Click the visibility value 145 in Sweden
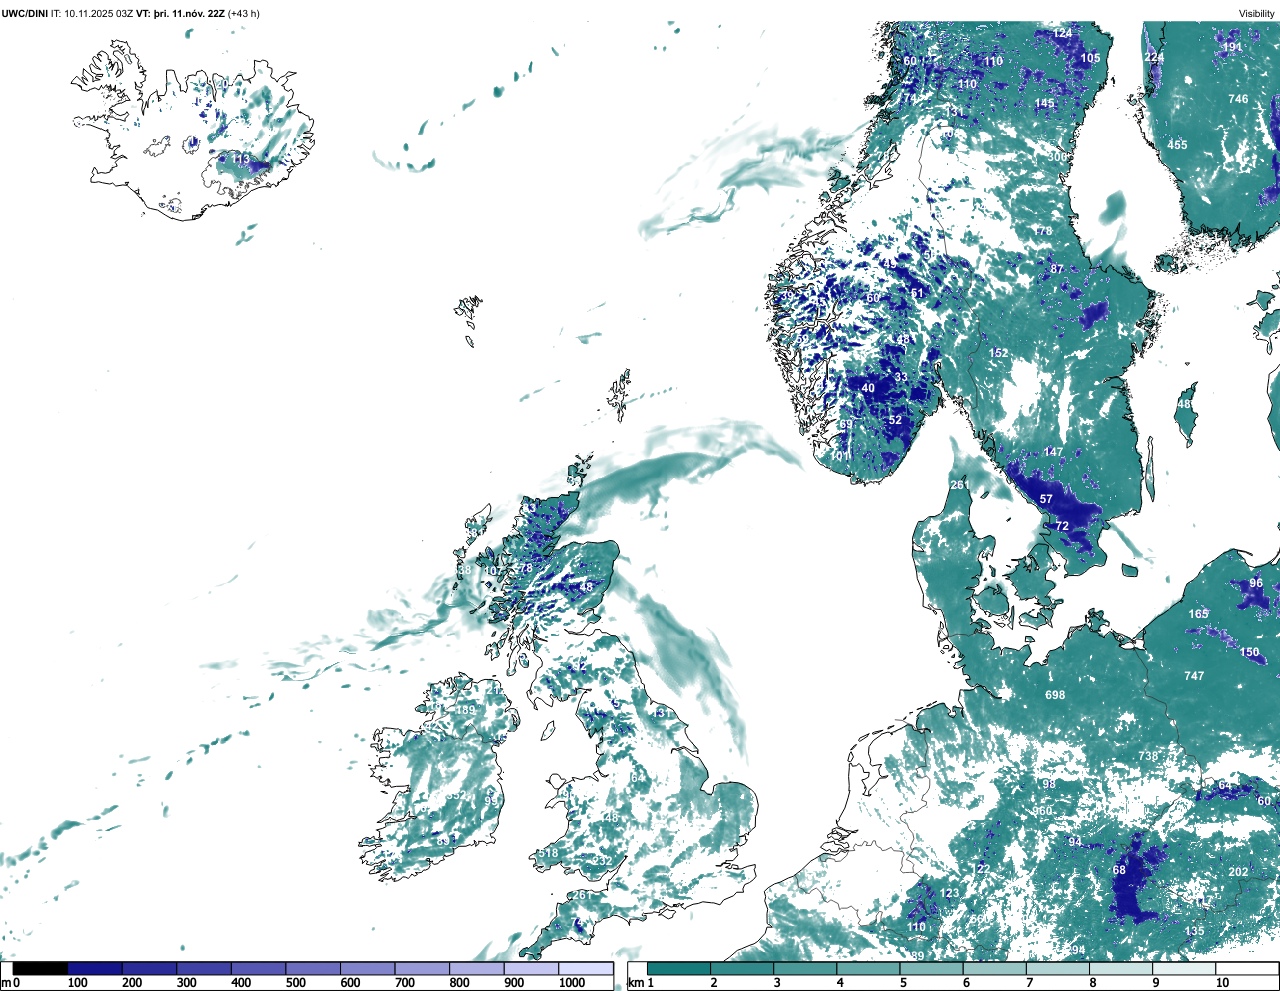Image resolution: width=1280 pixels, height=991 pixels. coord(1045,104)
